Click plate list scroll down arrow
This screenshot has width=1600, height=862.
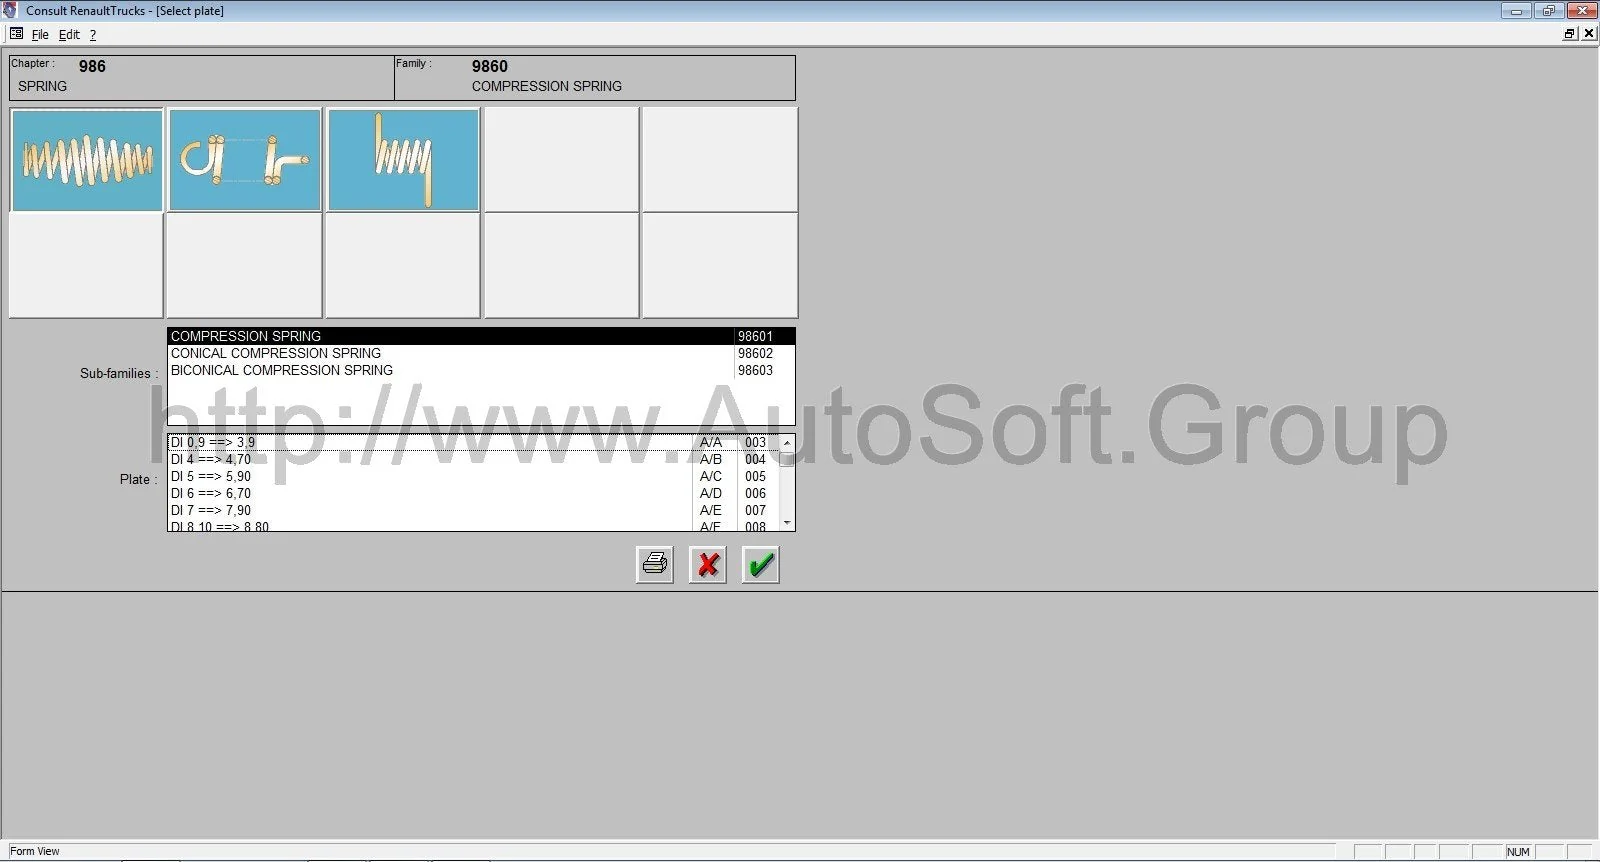tap(787, 523)
